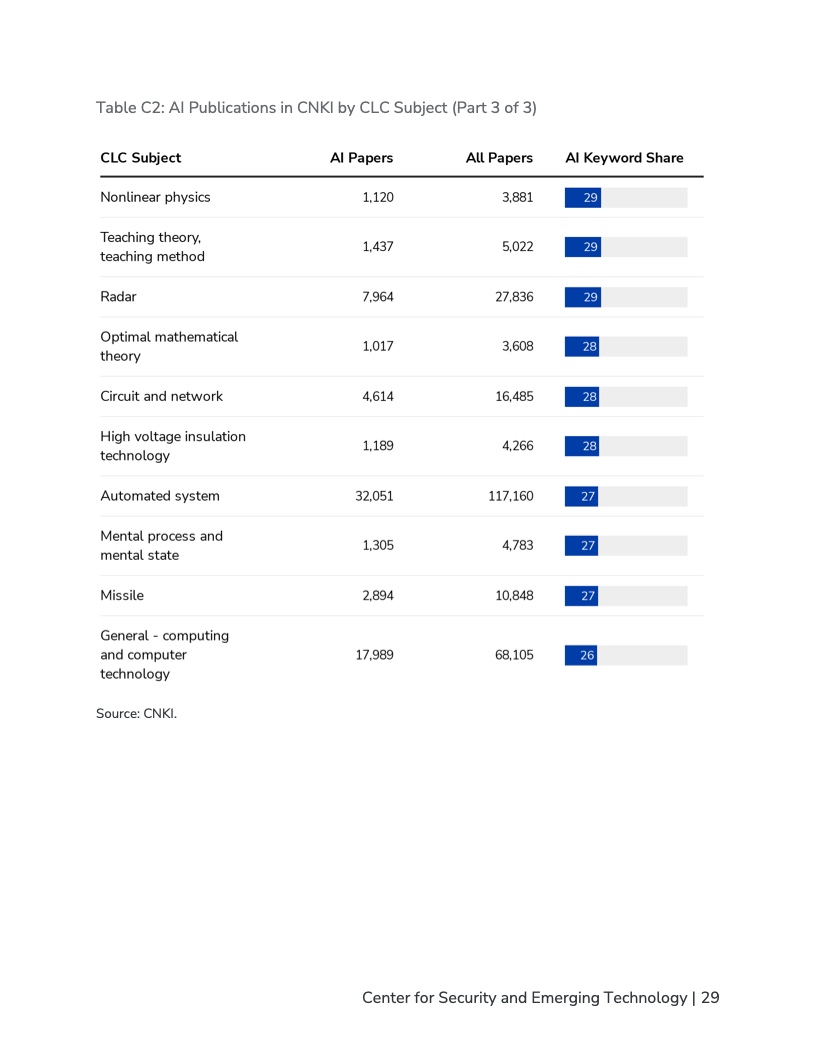Viewport: 816px width, 1056px height.
Task: Click the 32,051 AI papers value
Action: click(374, 496)
